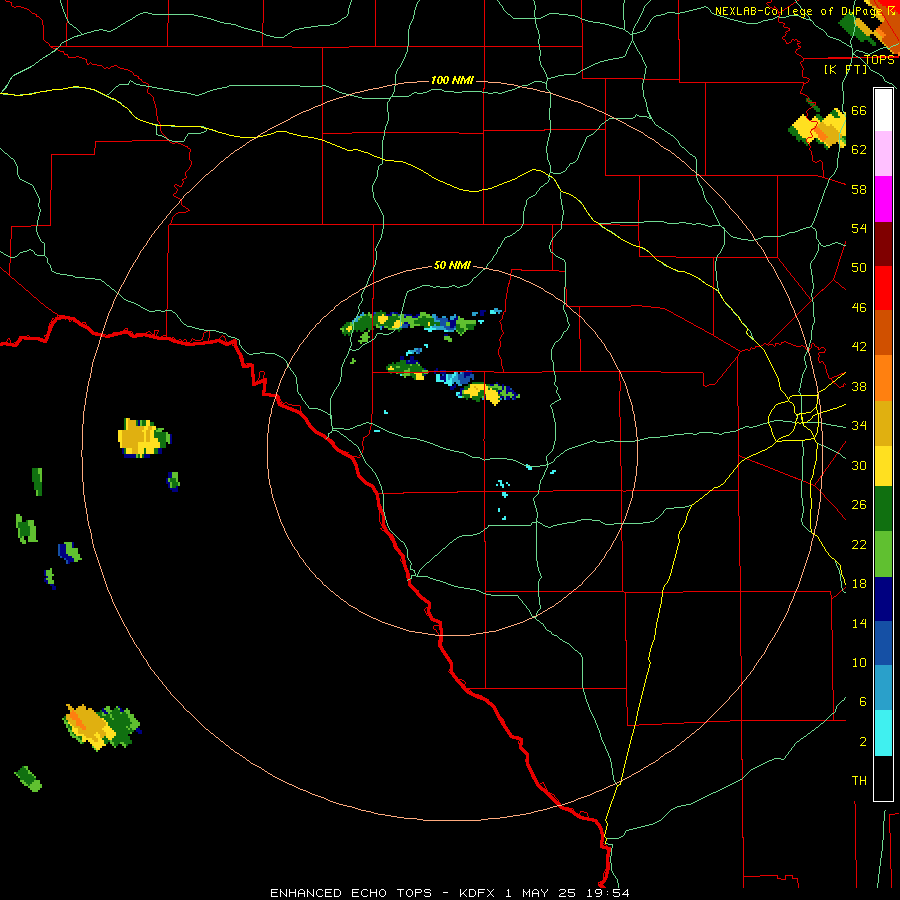Select the bright red legend swatch
This screenshot has height=900, width=900.
883,288
